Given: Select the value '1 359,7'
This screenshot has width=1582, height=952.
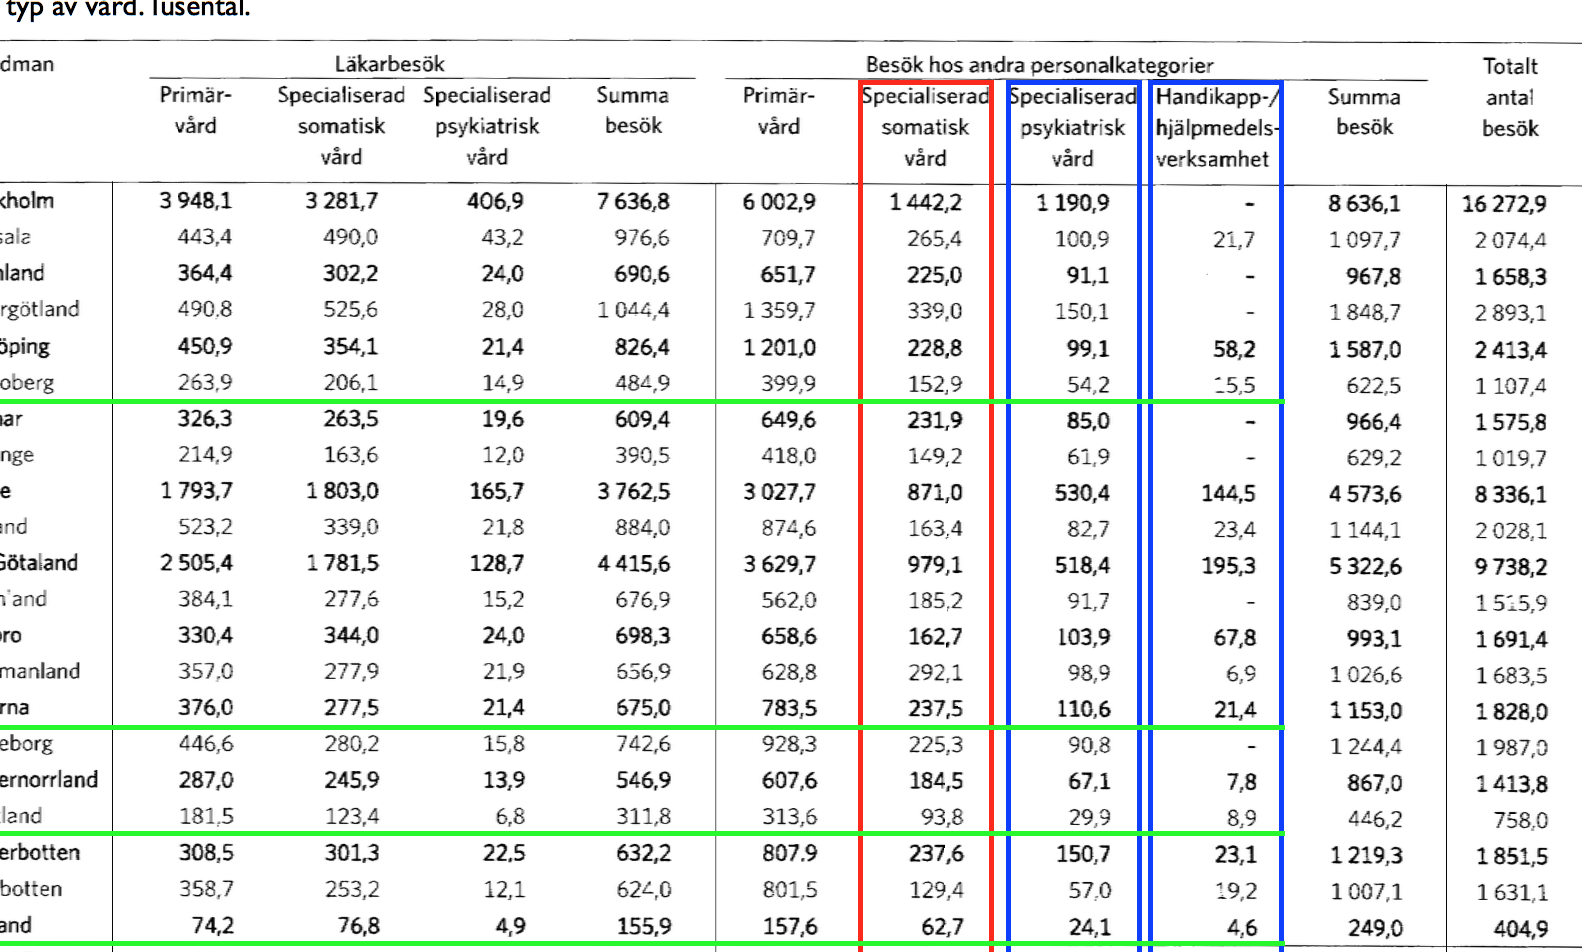Looking at the screenshot, I should click(x=778, y=311).
